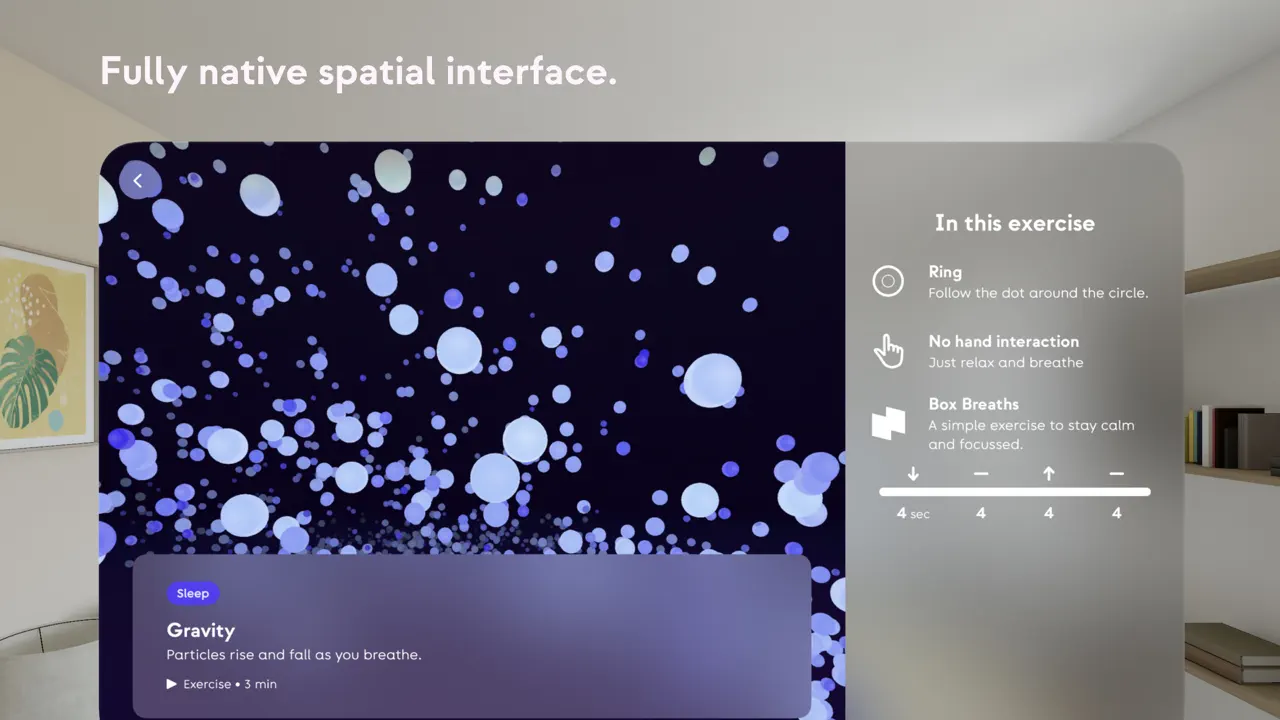1280x720 pixels.
Task: Click the breath timing progress bar
Action: (1015, 492)
